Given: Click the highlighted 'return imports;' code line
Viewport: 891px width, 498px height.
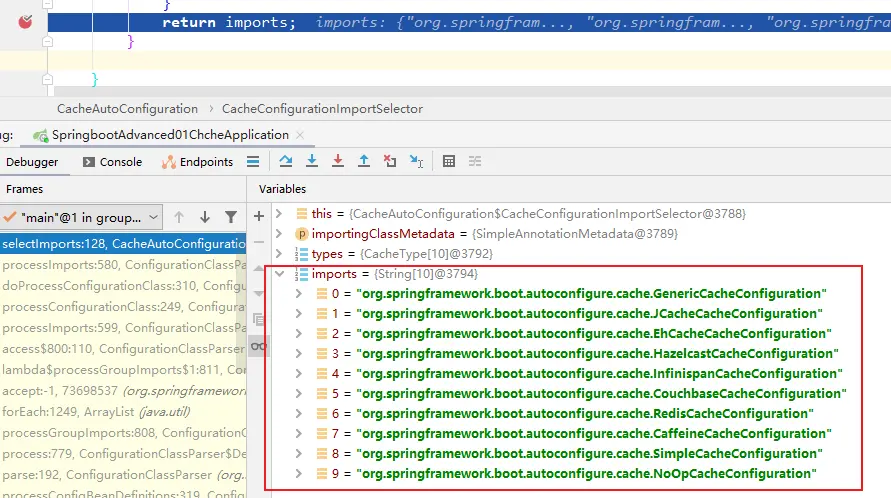Looking at the screenshot, I should [x=469, y=23].
